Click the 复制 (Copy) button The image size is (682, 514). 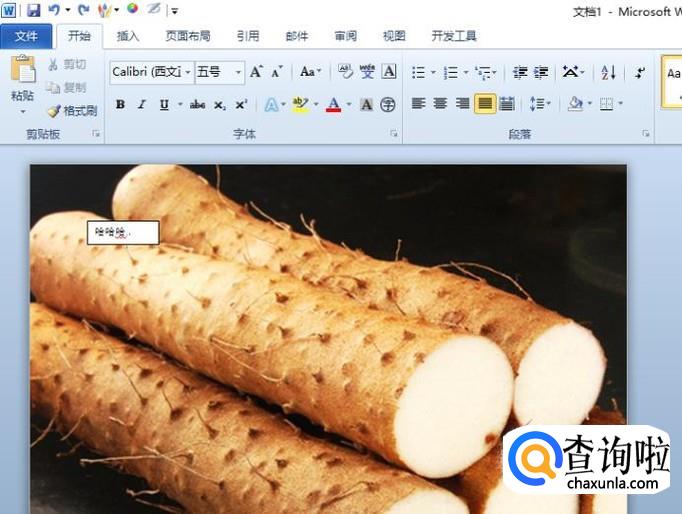point(67,88)
